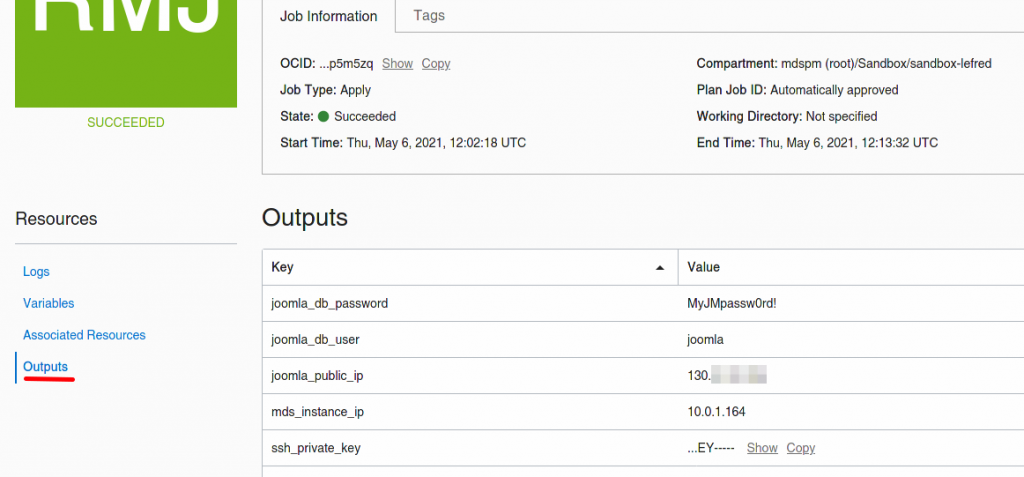
Task: Select the password value MyJMpassw0rd!
Action: coord(732,303)
